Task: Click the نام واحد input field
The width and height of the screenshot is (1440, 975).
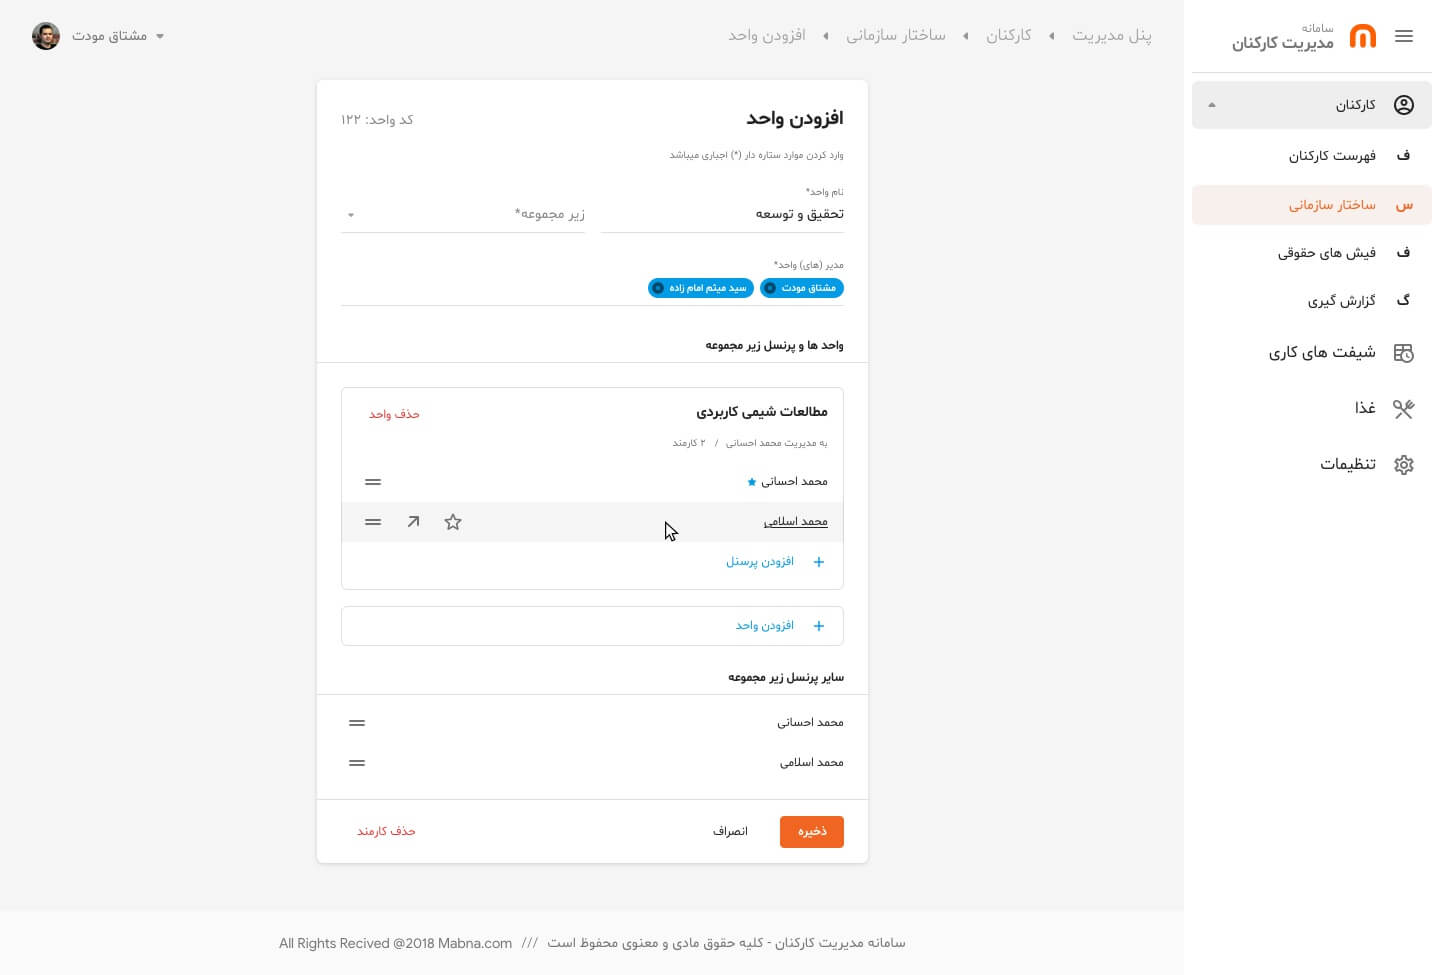Action: coord(722,214)
